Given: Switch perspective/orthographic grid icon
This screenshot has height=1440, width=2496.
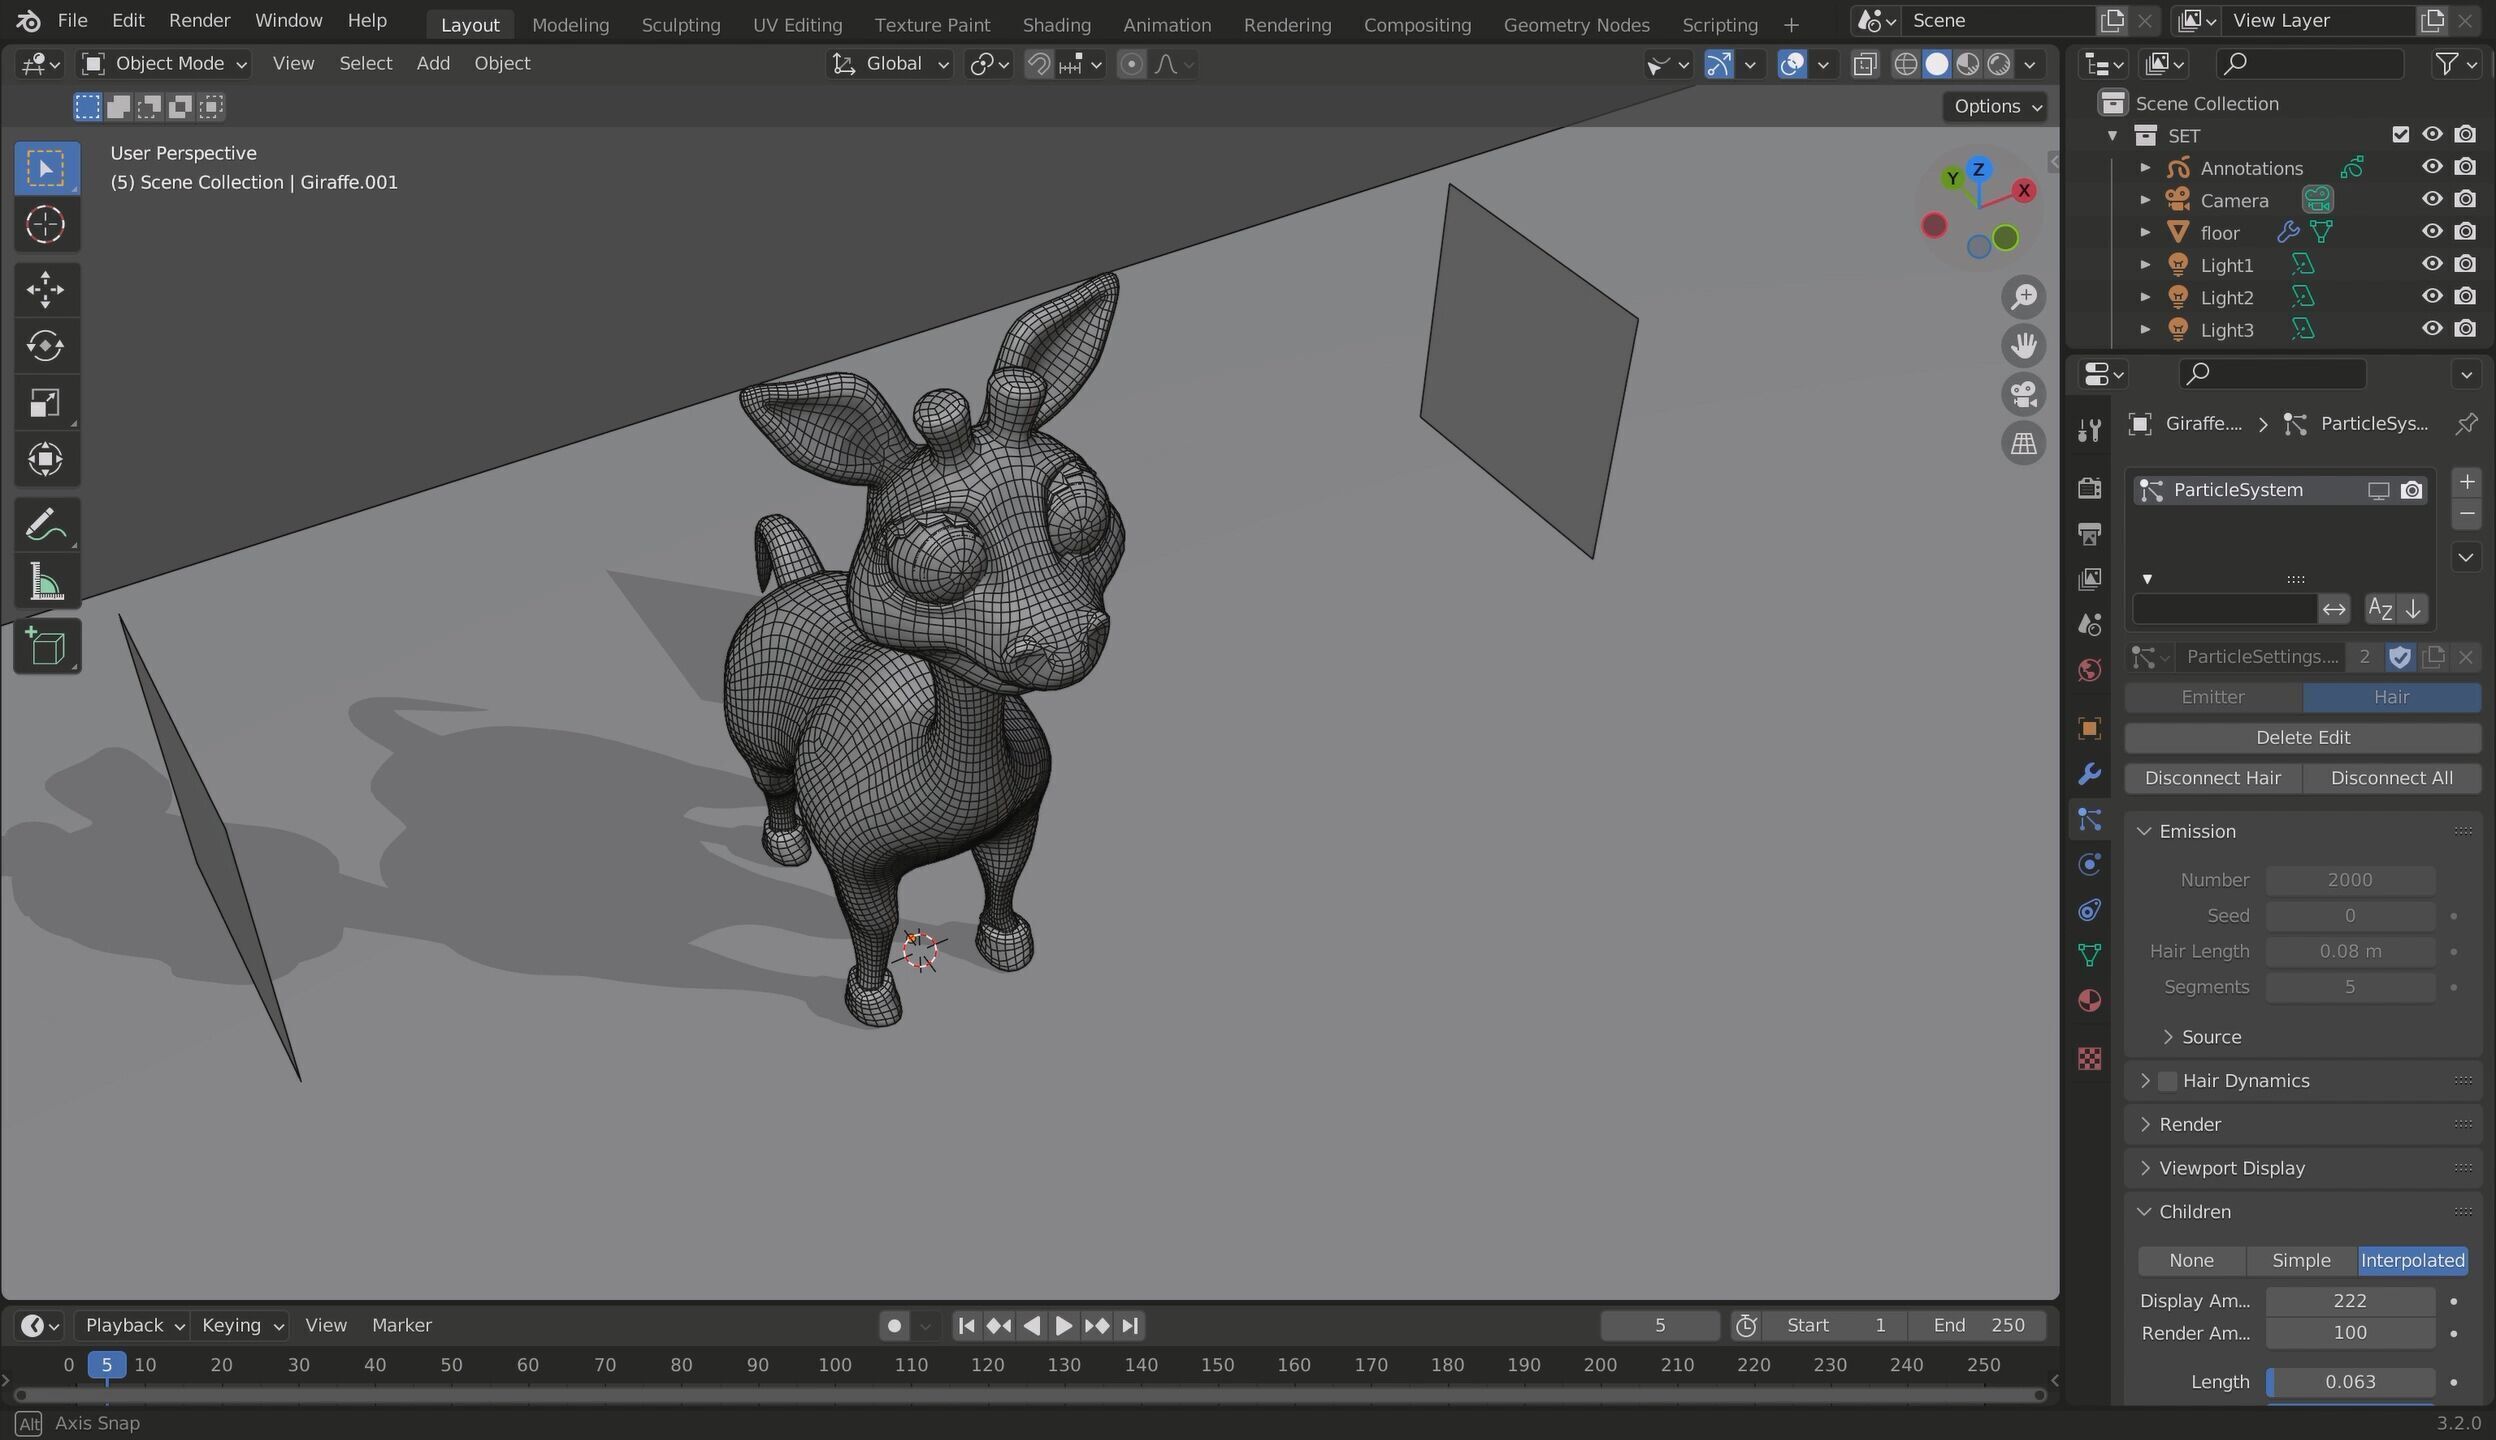Looking at the screenshot, I should click(x=2023, y=443).
